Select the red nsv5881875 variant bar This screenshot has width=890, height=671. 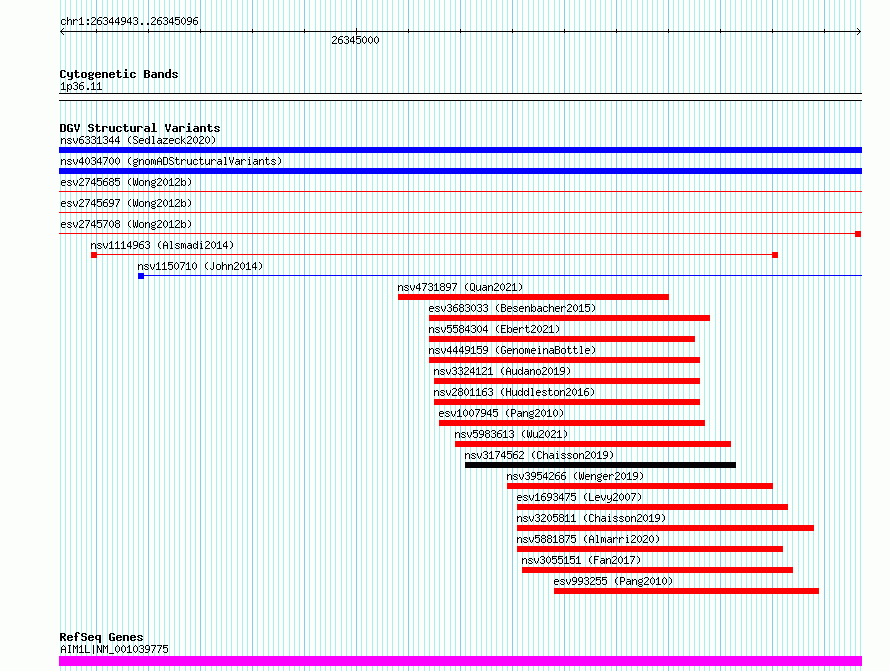click(650, 549)
